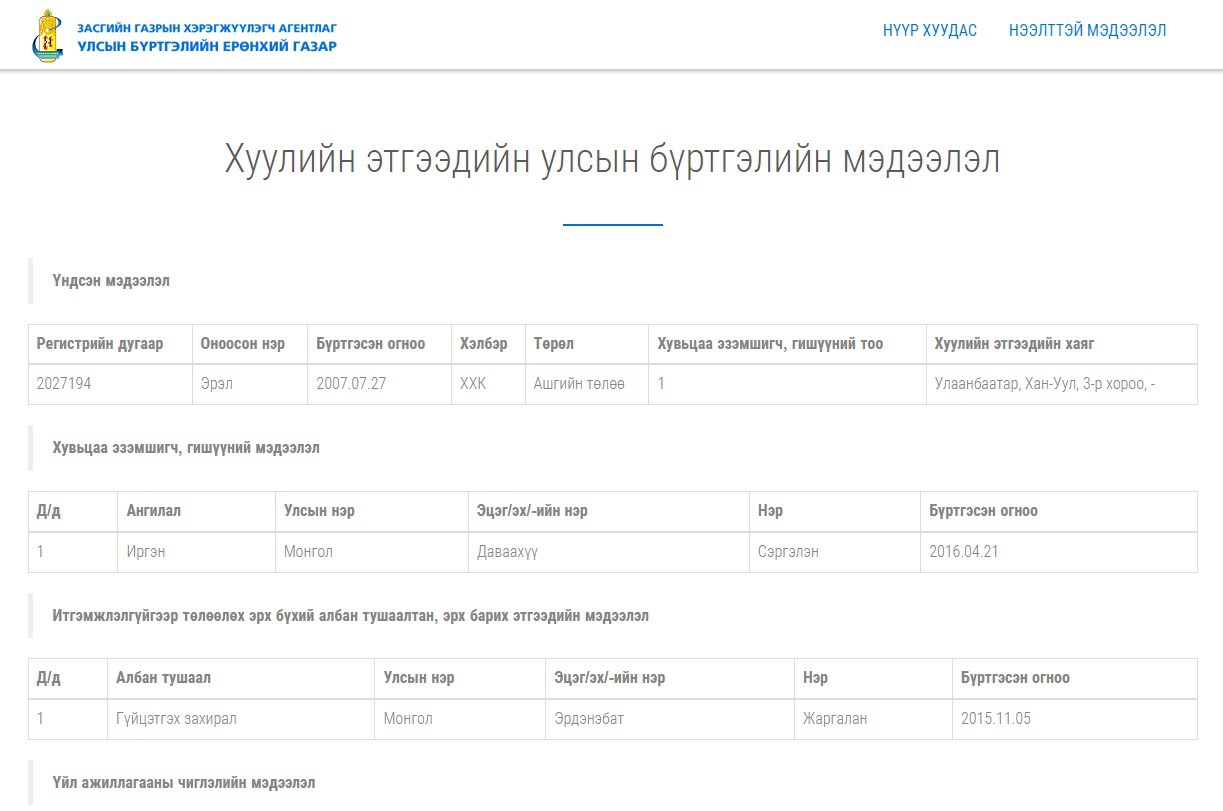Image resolution: width=1223 pixels, height=811 pixels.
Task: Select shareholder surname Даваахүү cell
Action: coord(609,552)
